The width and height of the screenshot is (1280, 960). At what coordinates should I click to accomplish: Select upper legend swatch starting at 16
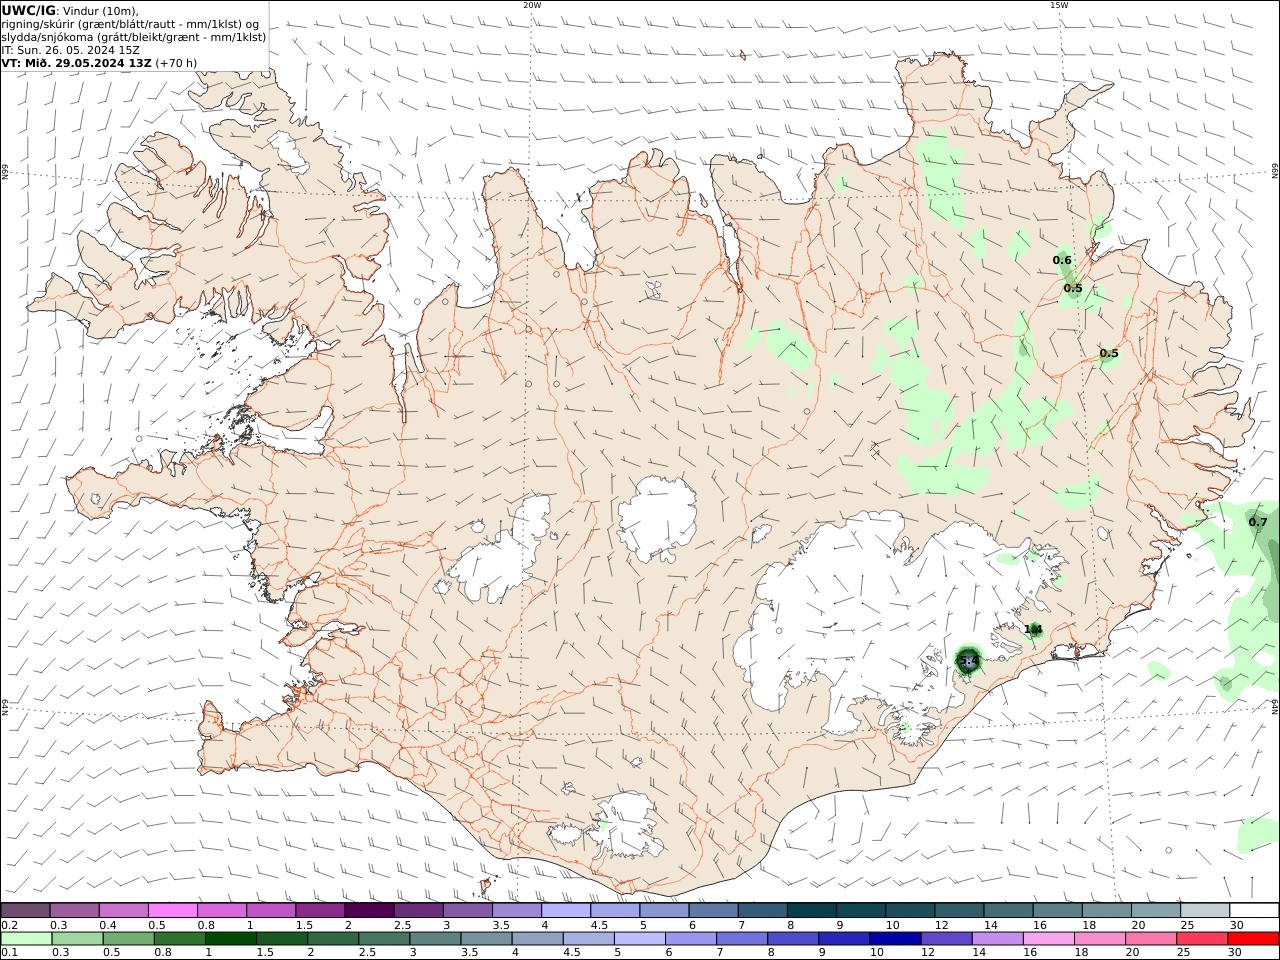tap(1057, 911)
